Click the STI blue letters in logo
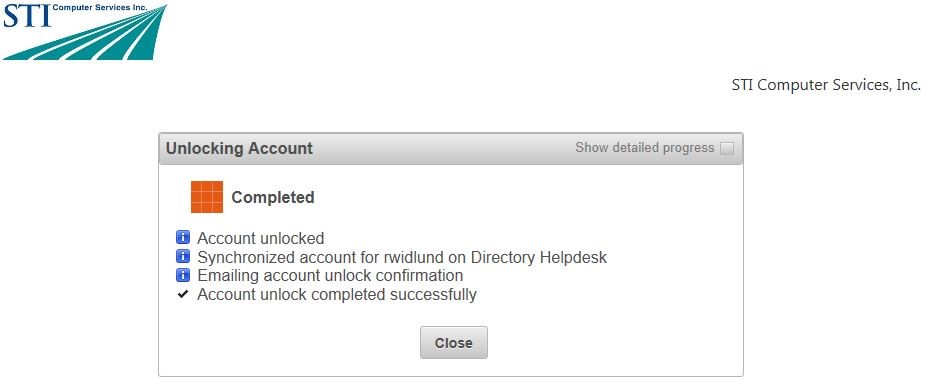The height and width of the screenshot is (387, 927). [27, 16]
